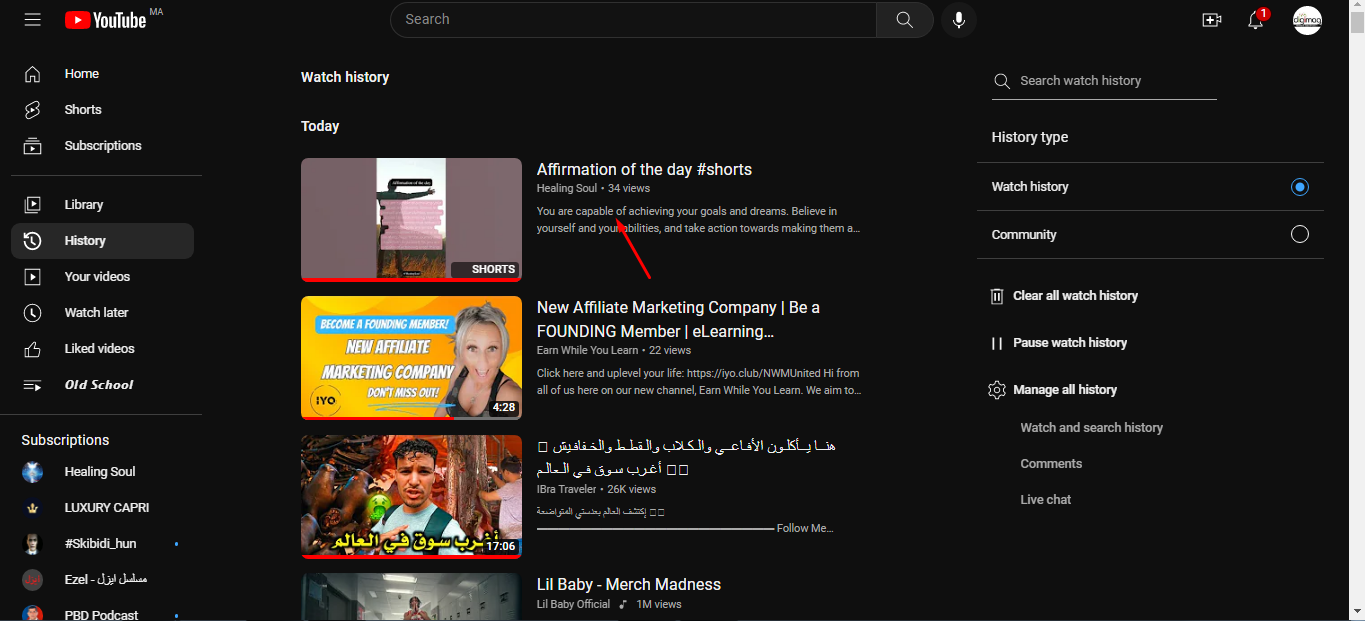Open Watch and search history link
1365x621 pixels.
click(1091, 428)
